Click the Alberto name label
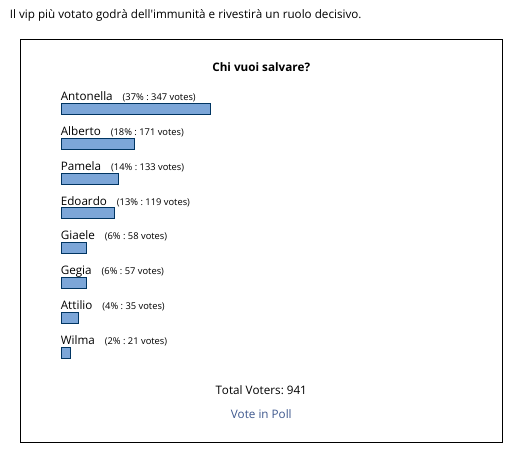Viewport: 518px width, 460px height. (x=80, y=131)
